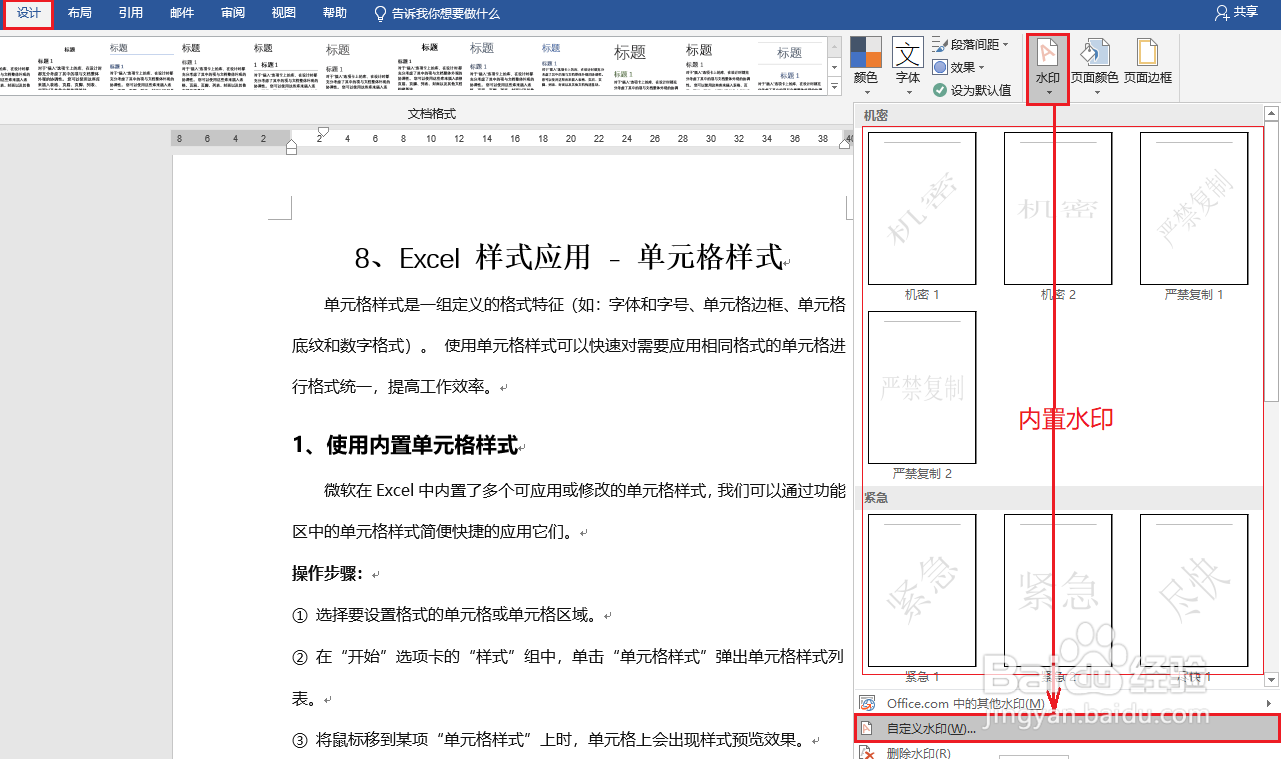The width and height of the screenshot is (1281, 759).
Task: Switch to the 布局 ribbon tab
Action: (x=79, y=13)
